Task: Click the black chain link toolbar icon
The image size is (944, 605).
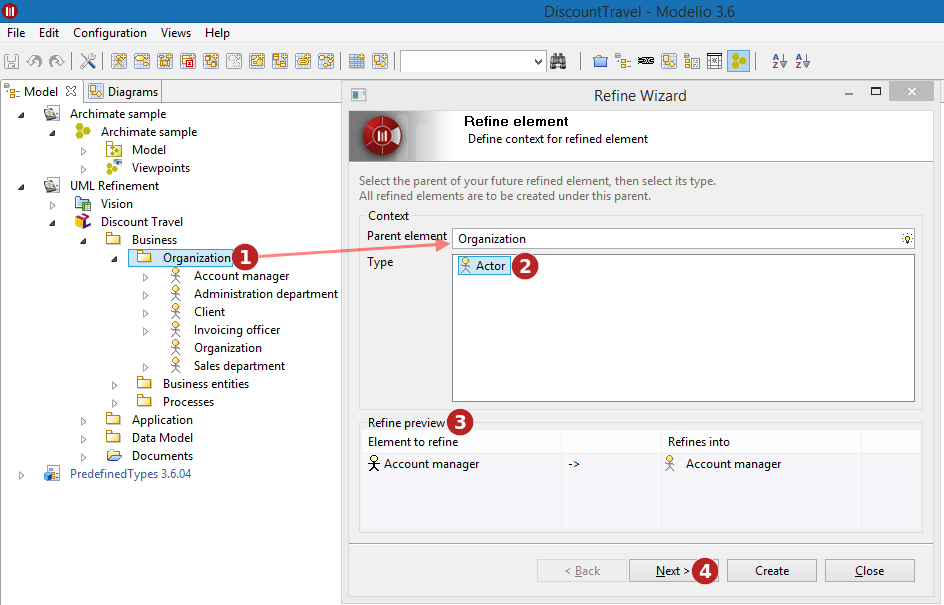Action: click(645, 61)
